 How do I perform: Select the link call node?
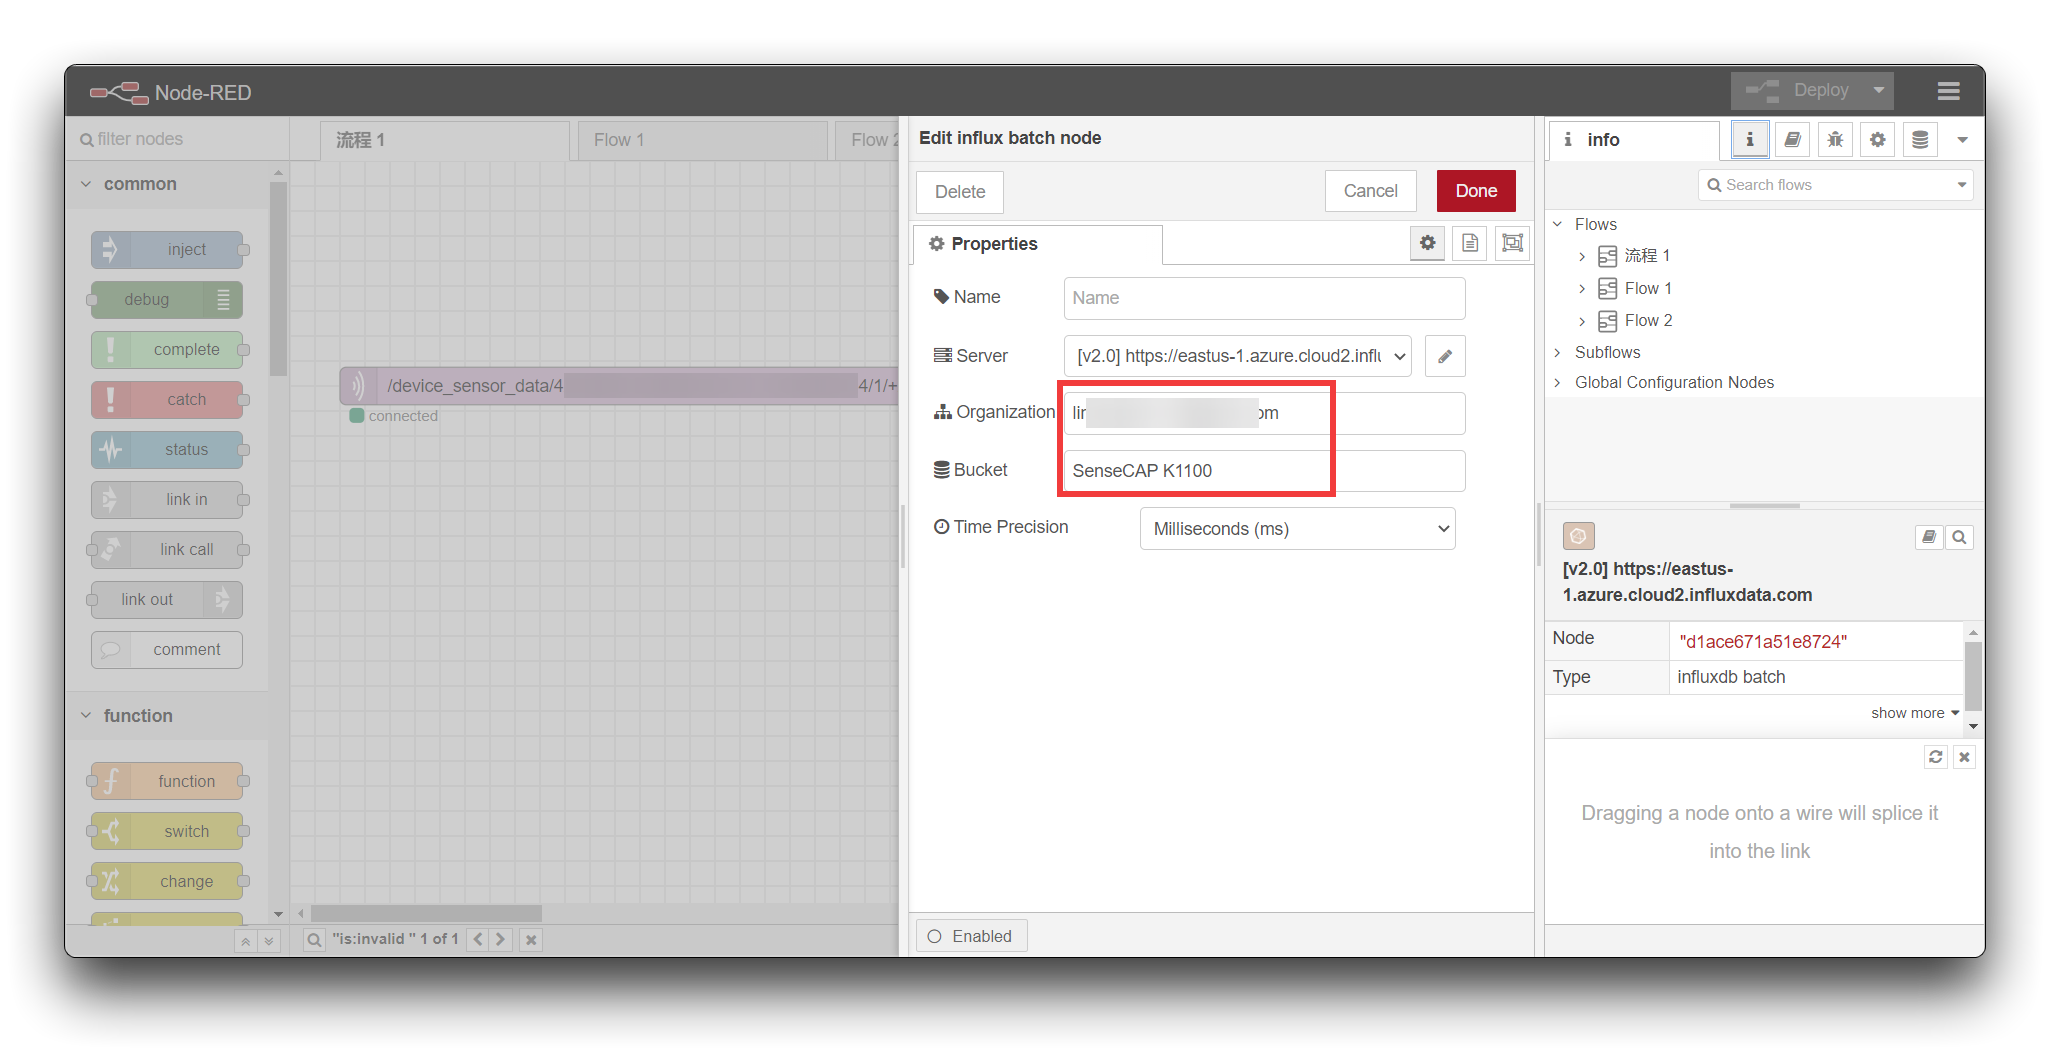(168, 550)
